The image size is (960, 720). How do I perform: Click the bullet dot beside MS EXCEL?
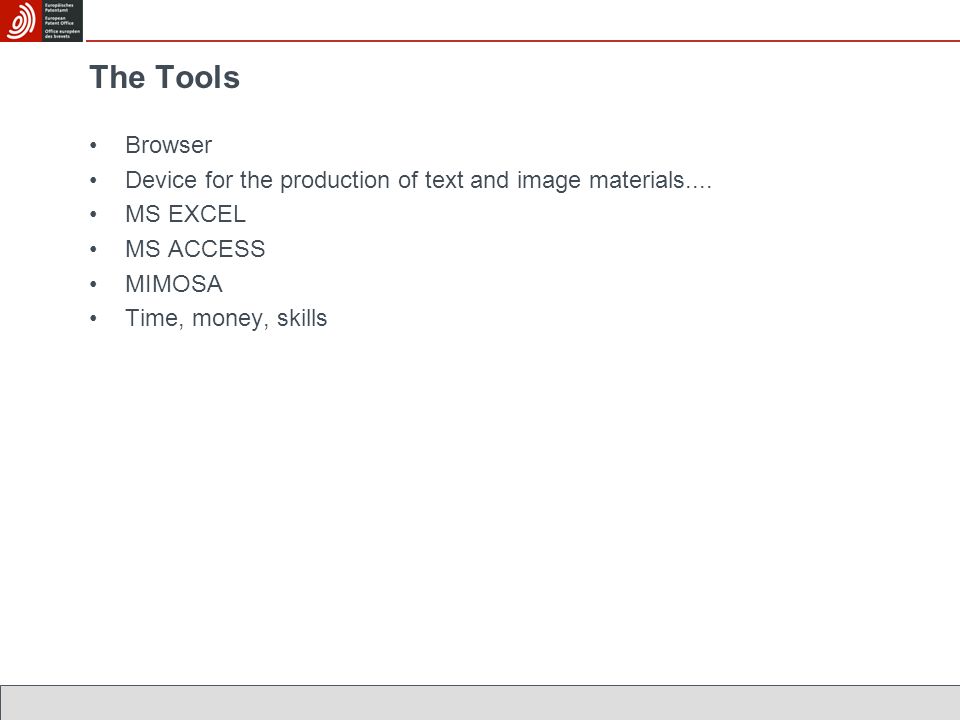click(93, 214)
